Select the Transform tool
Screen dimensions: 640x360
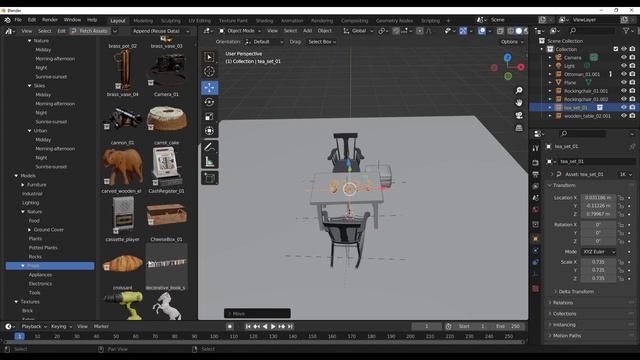[209, 131]
